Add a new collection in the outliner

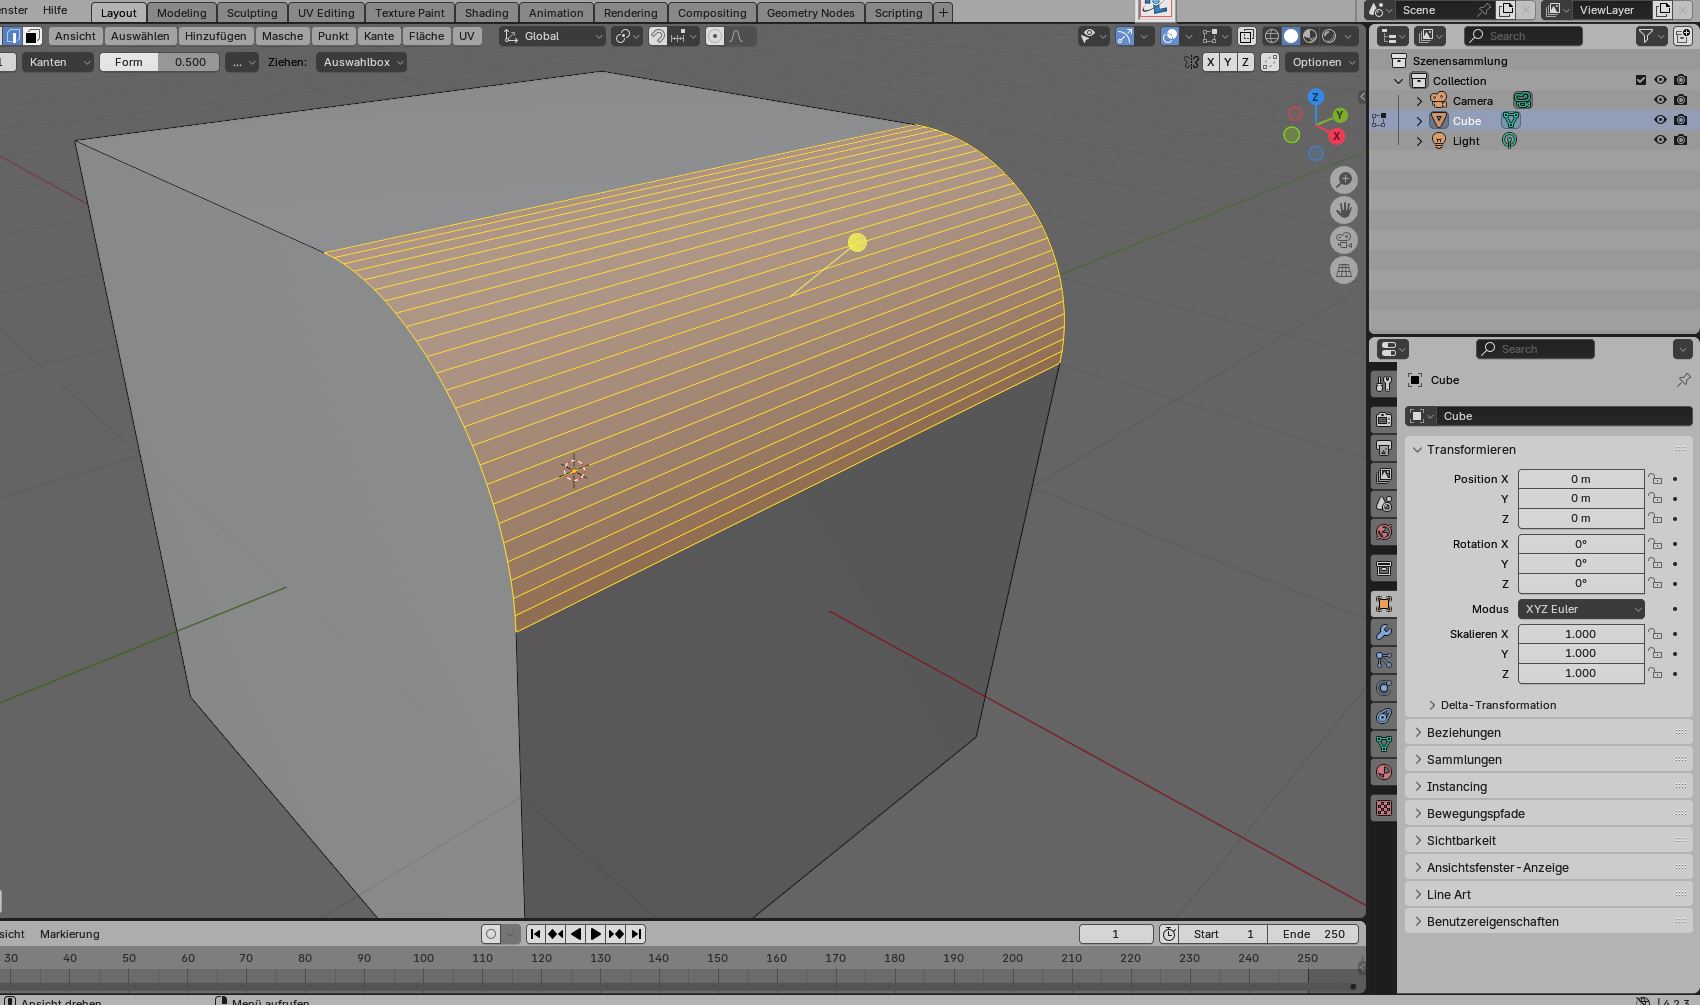1682,36
